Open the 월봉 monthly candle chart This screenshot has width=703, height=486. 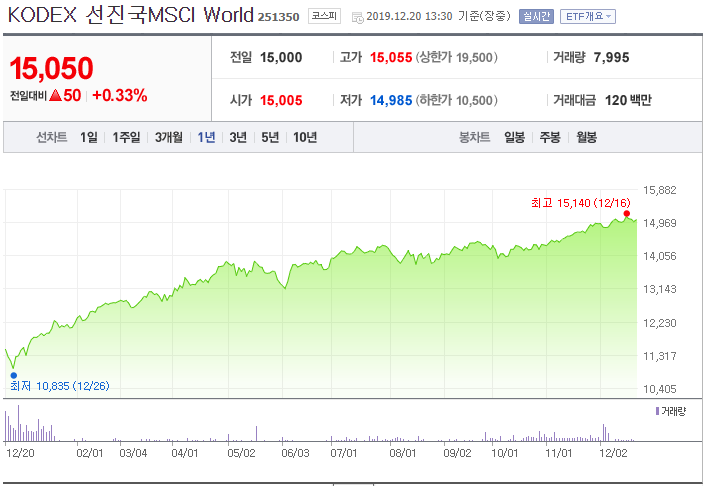click(586, 137)
